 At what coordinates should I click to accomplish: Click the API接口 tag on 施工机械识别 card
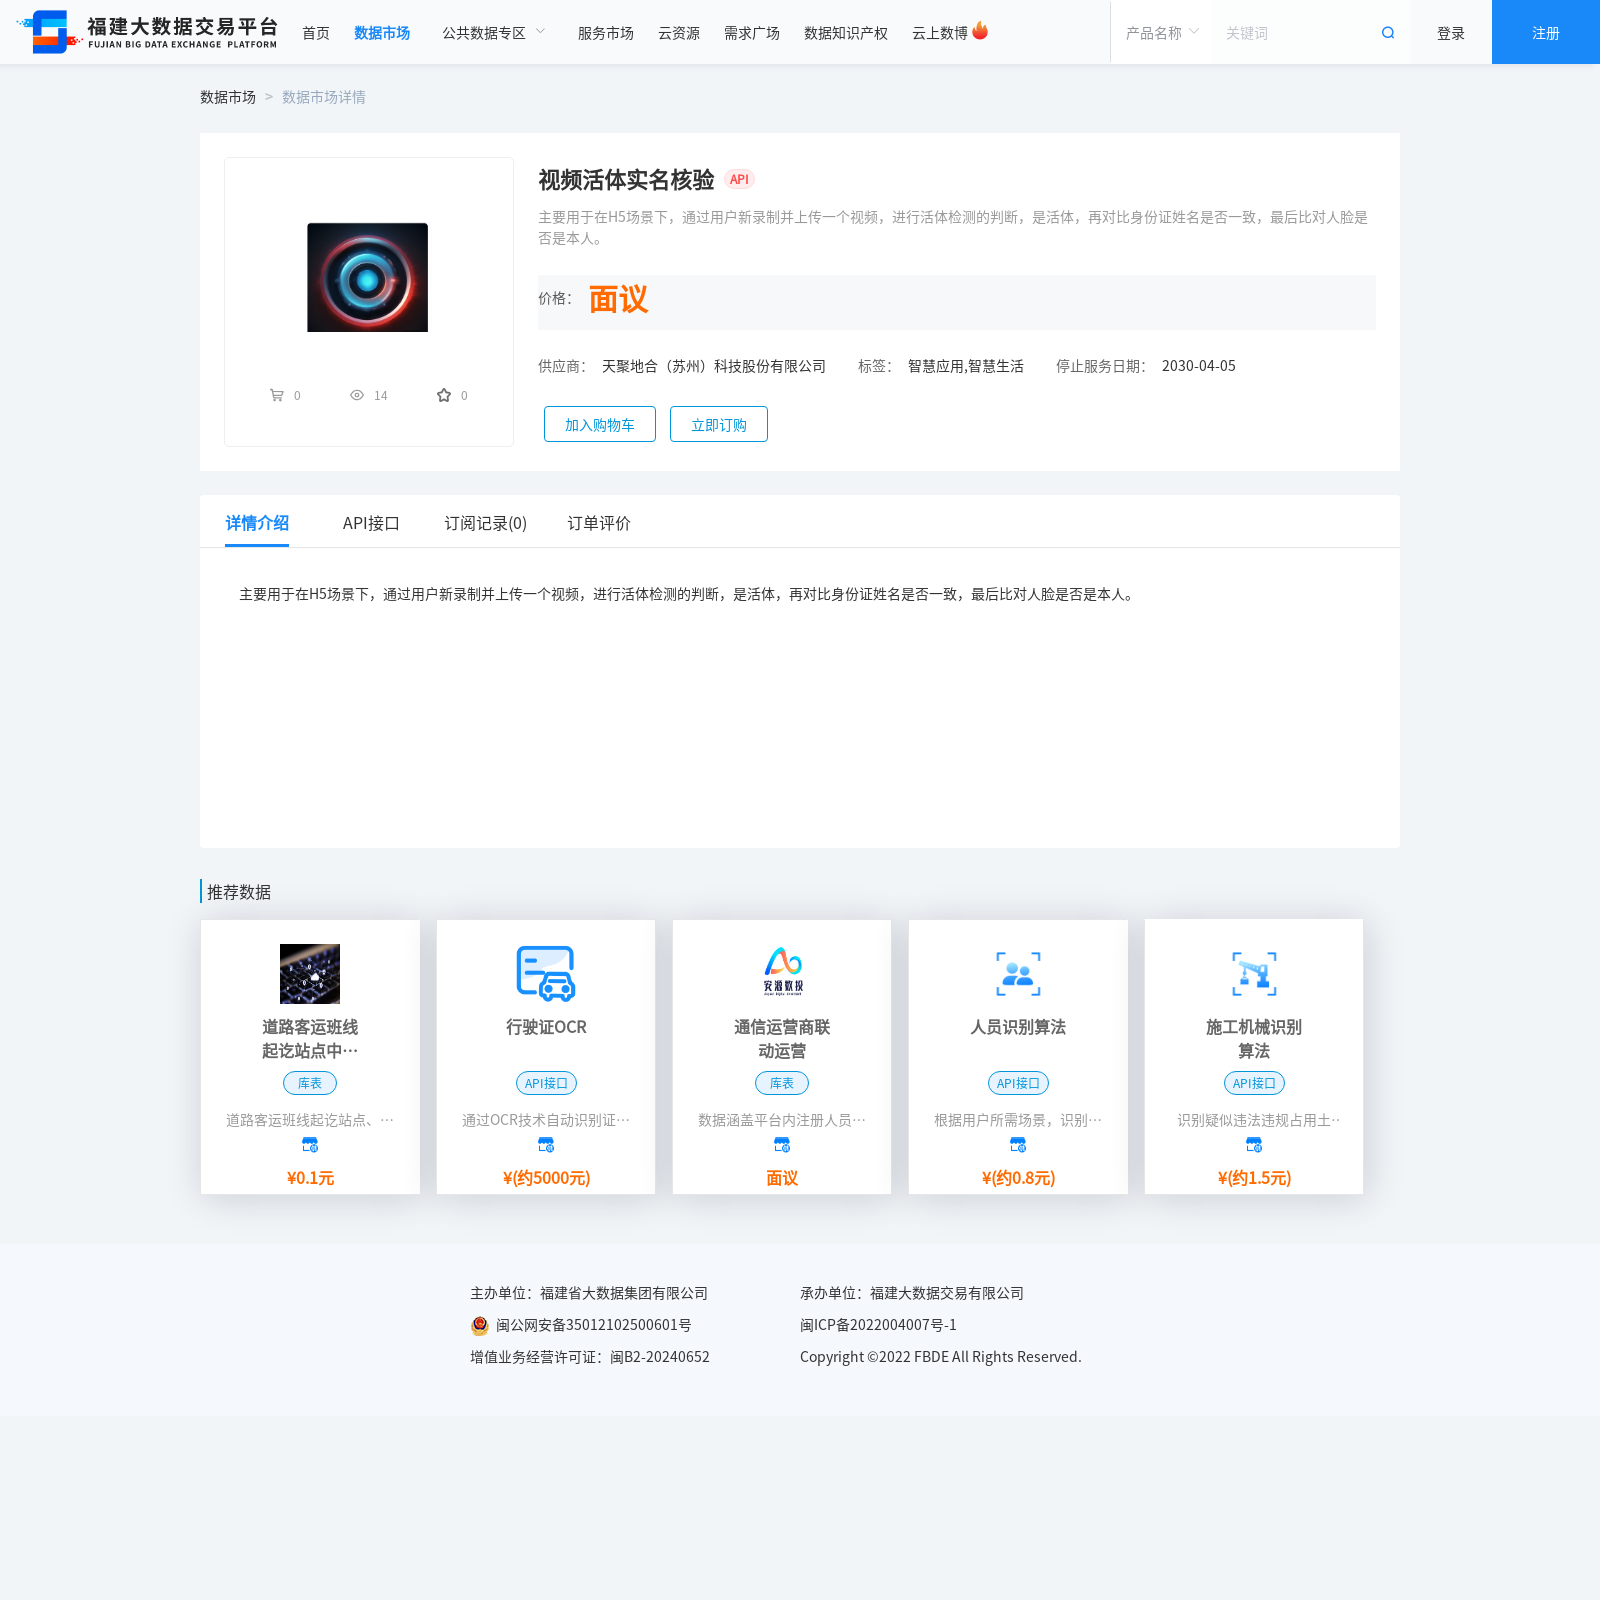[x=1254, y=1083]
